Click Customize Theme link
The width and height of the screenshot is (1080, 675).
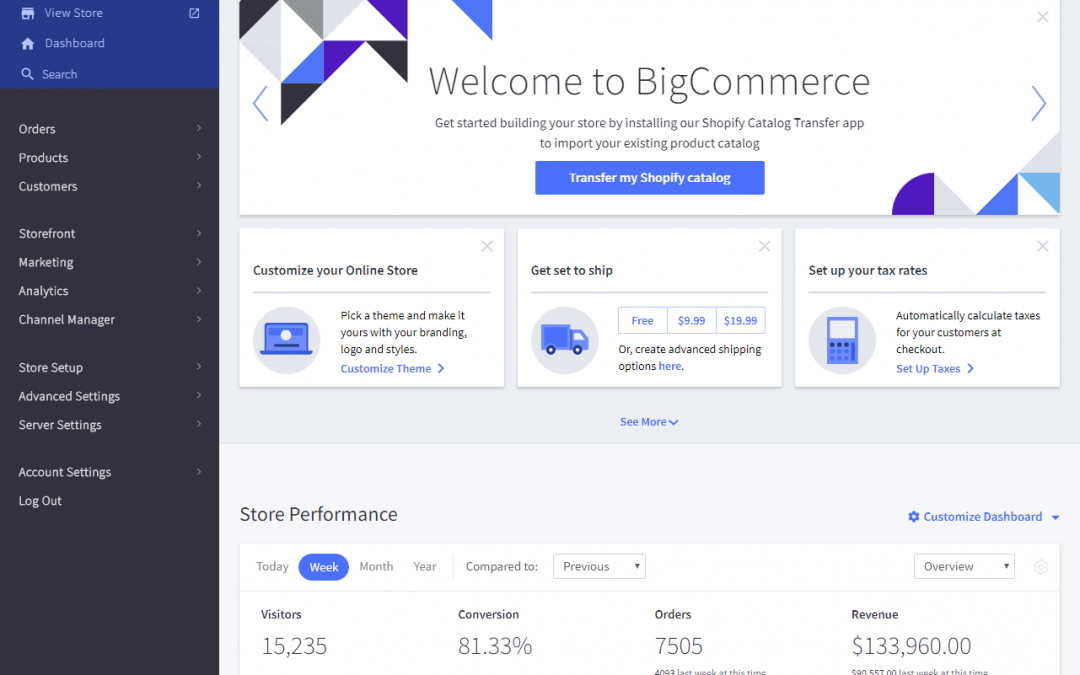386,368
